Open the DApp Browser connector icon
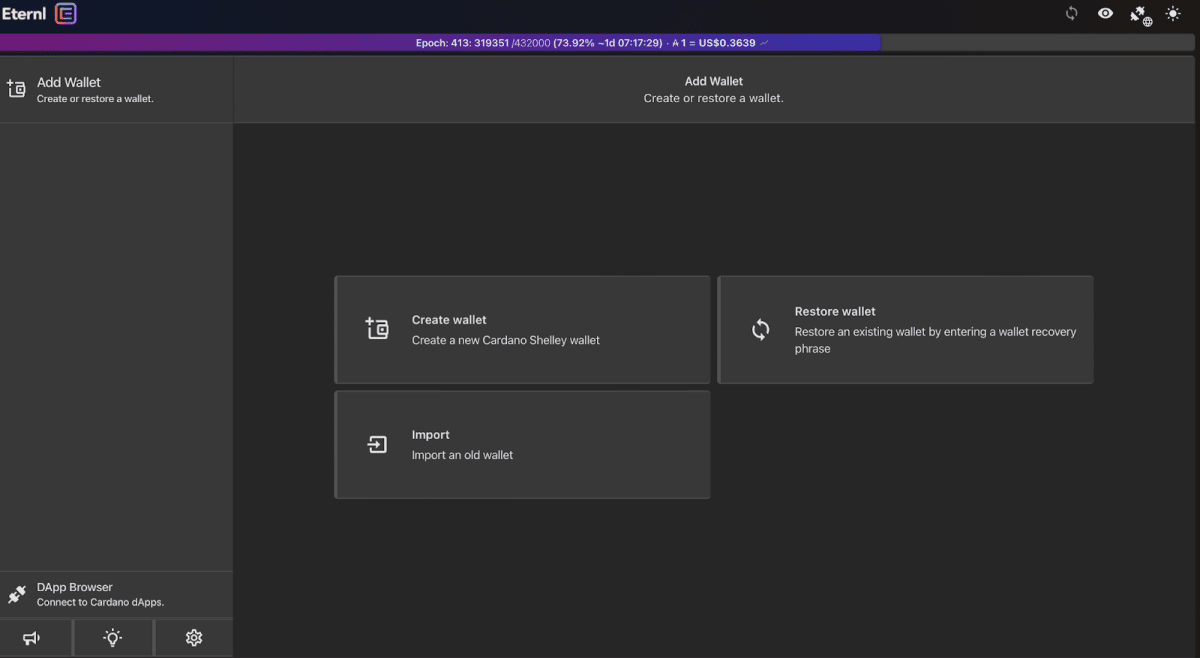 [16, 593]
